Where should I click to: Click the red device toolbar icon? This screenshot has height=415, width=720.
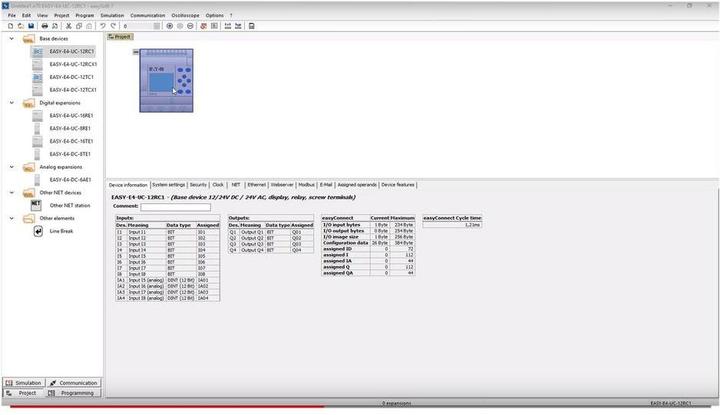[203, 26]
